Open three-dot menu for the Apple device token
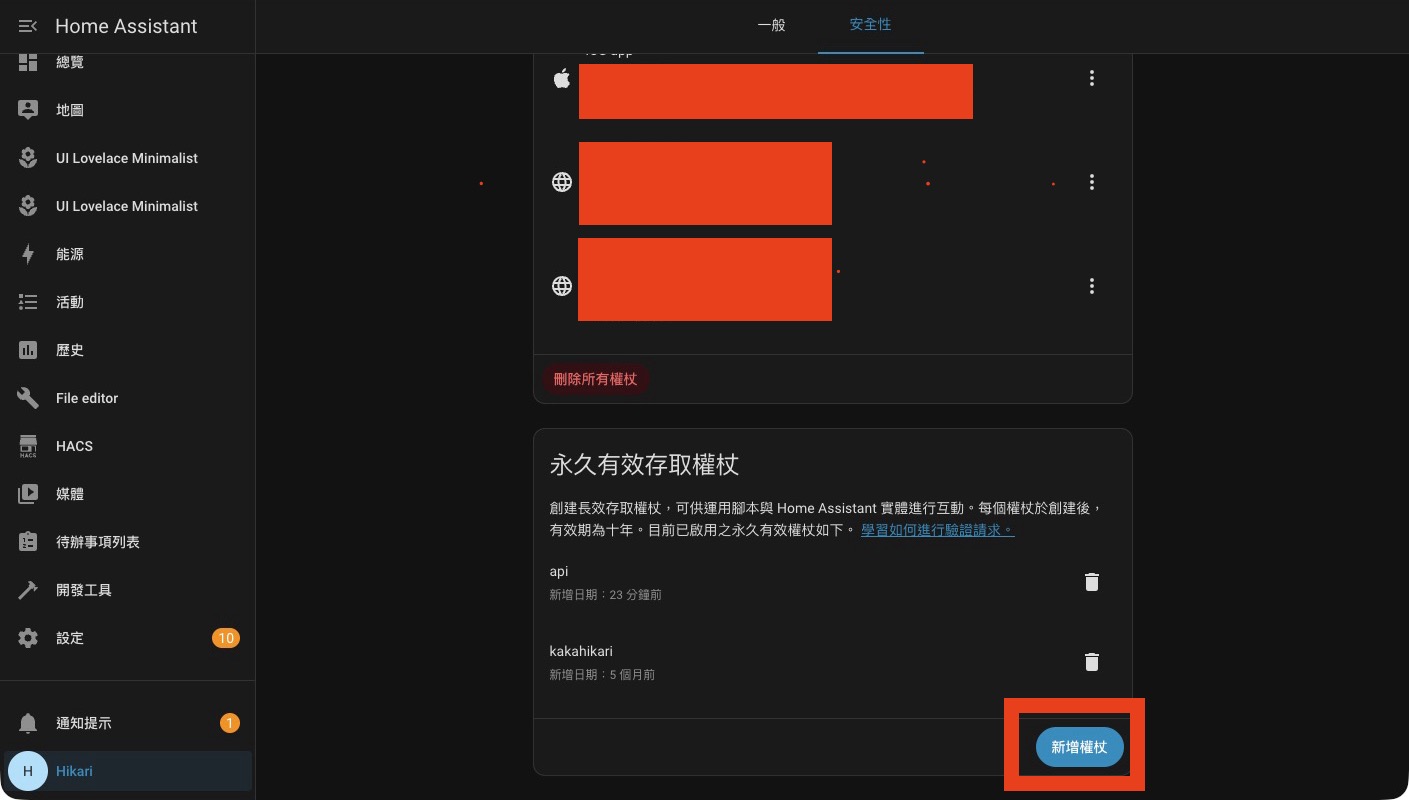The image size is (1409, 800). coord(1091,78)
